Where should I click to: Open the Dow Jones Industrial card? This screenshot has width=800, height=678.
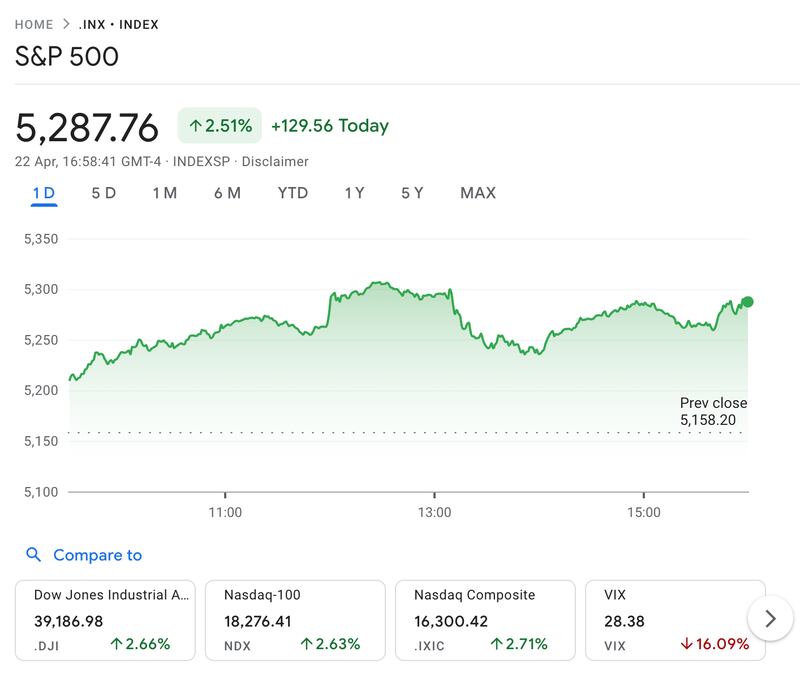coord(105,620)
